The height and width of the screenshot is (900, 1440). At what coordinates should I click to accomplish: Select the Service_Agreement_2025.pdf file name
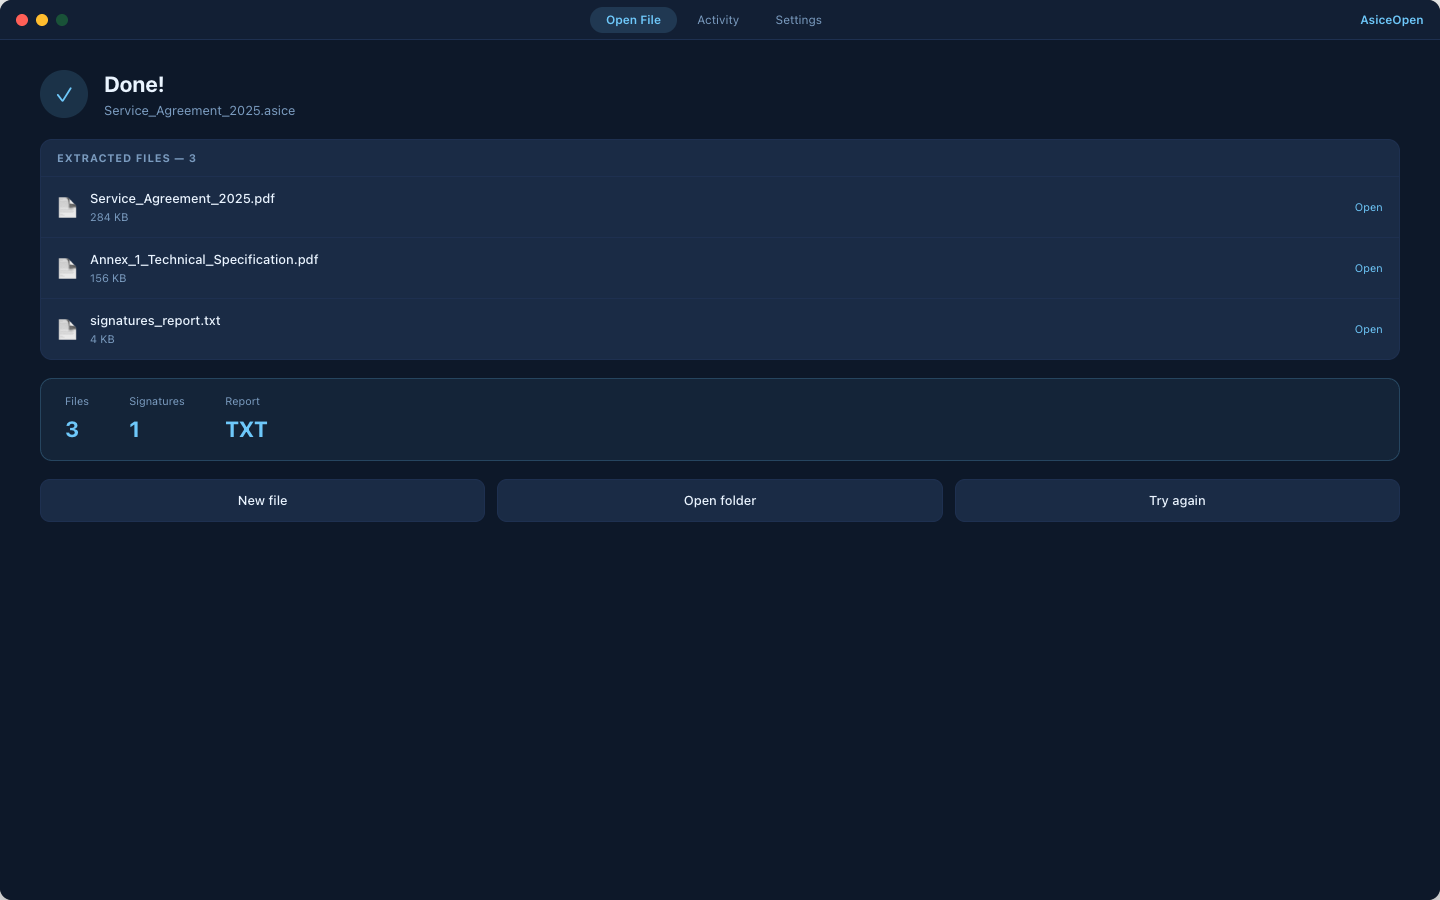(x=182, y=198)
